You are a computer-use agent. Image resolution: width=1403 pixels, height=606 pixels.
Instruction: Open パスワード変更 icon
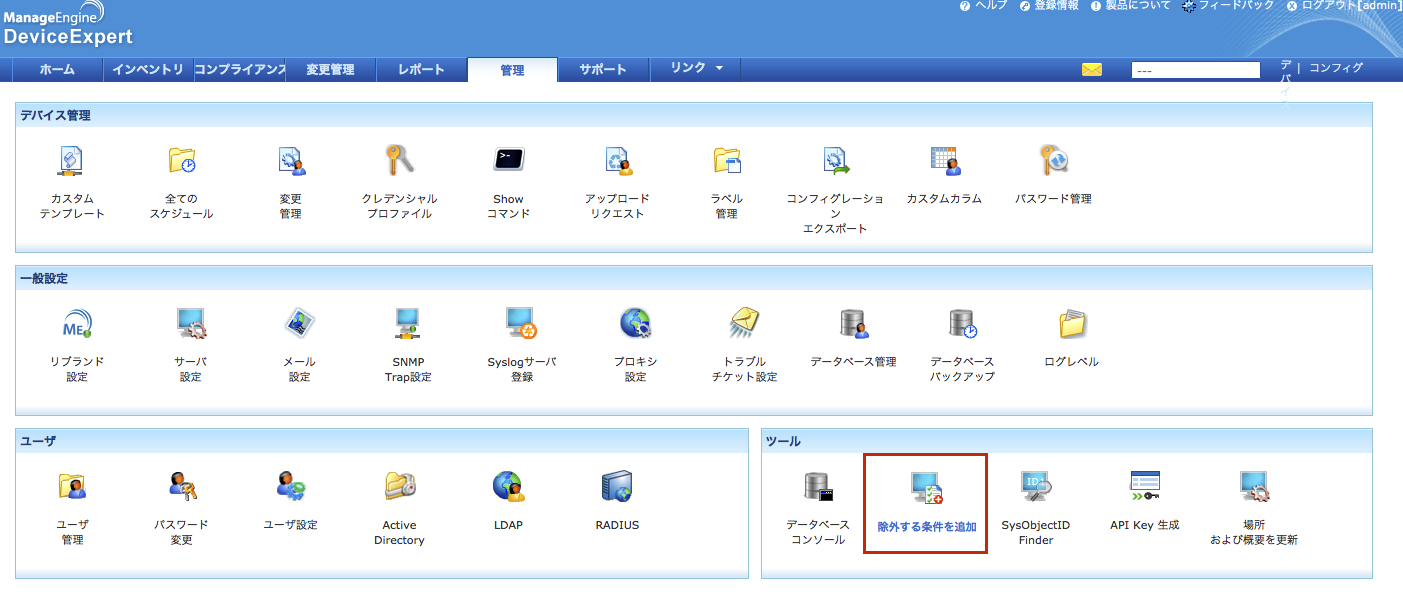[181, 486]
